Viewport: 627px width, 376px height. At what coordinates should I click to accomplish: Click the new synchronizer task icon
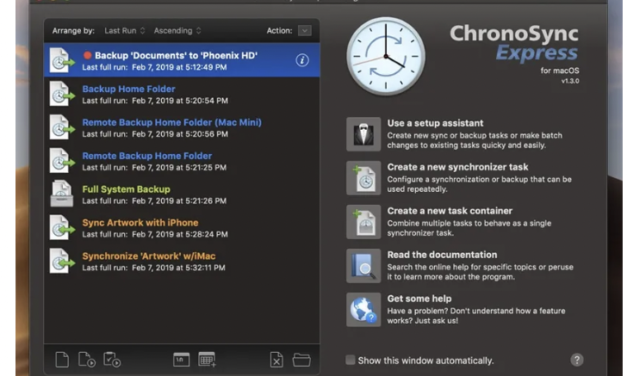(x=363, y=178)
